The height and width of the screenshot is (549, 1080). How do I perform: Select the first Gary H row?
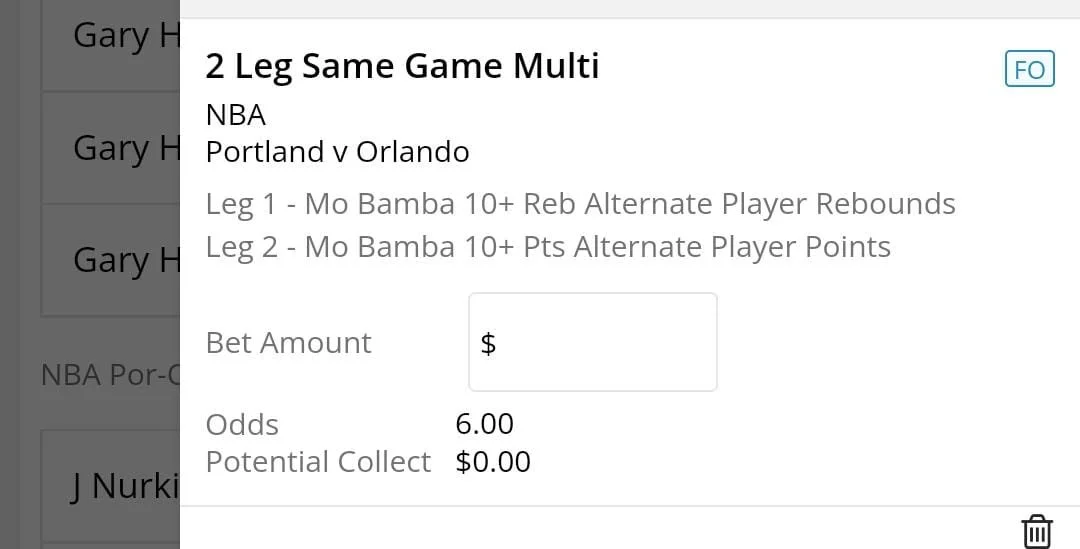pyautogui.click(x=110, y=36)
